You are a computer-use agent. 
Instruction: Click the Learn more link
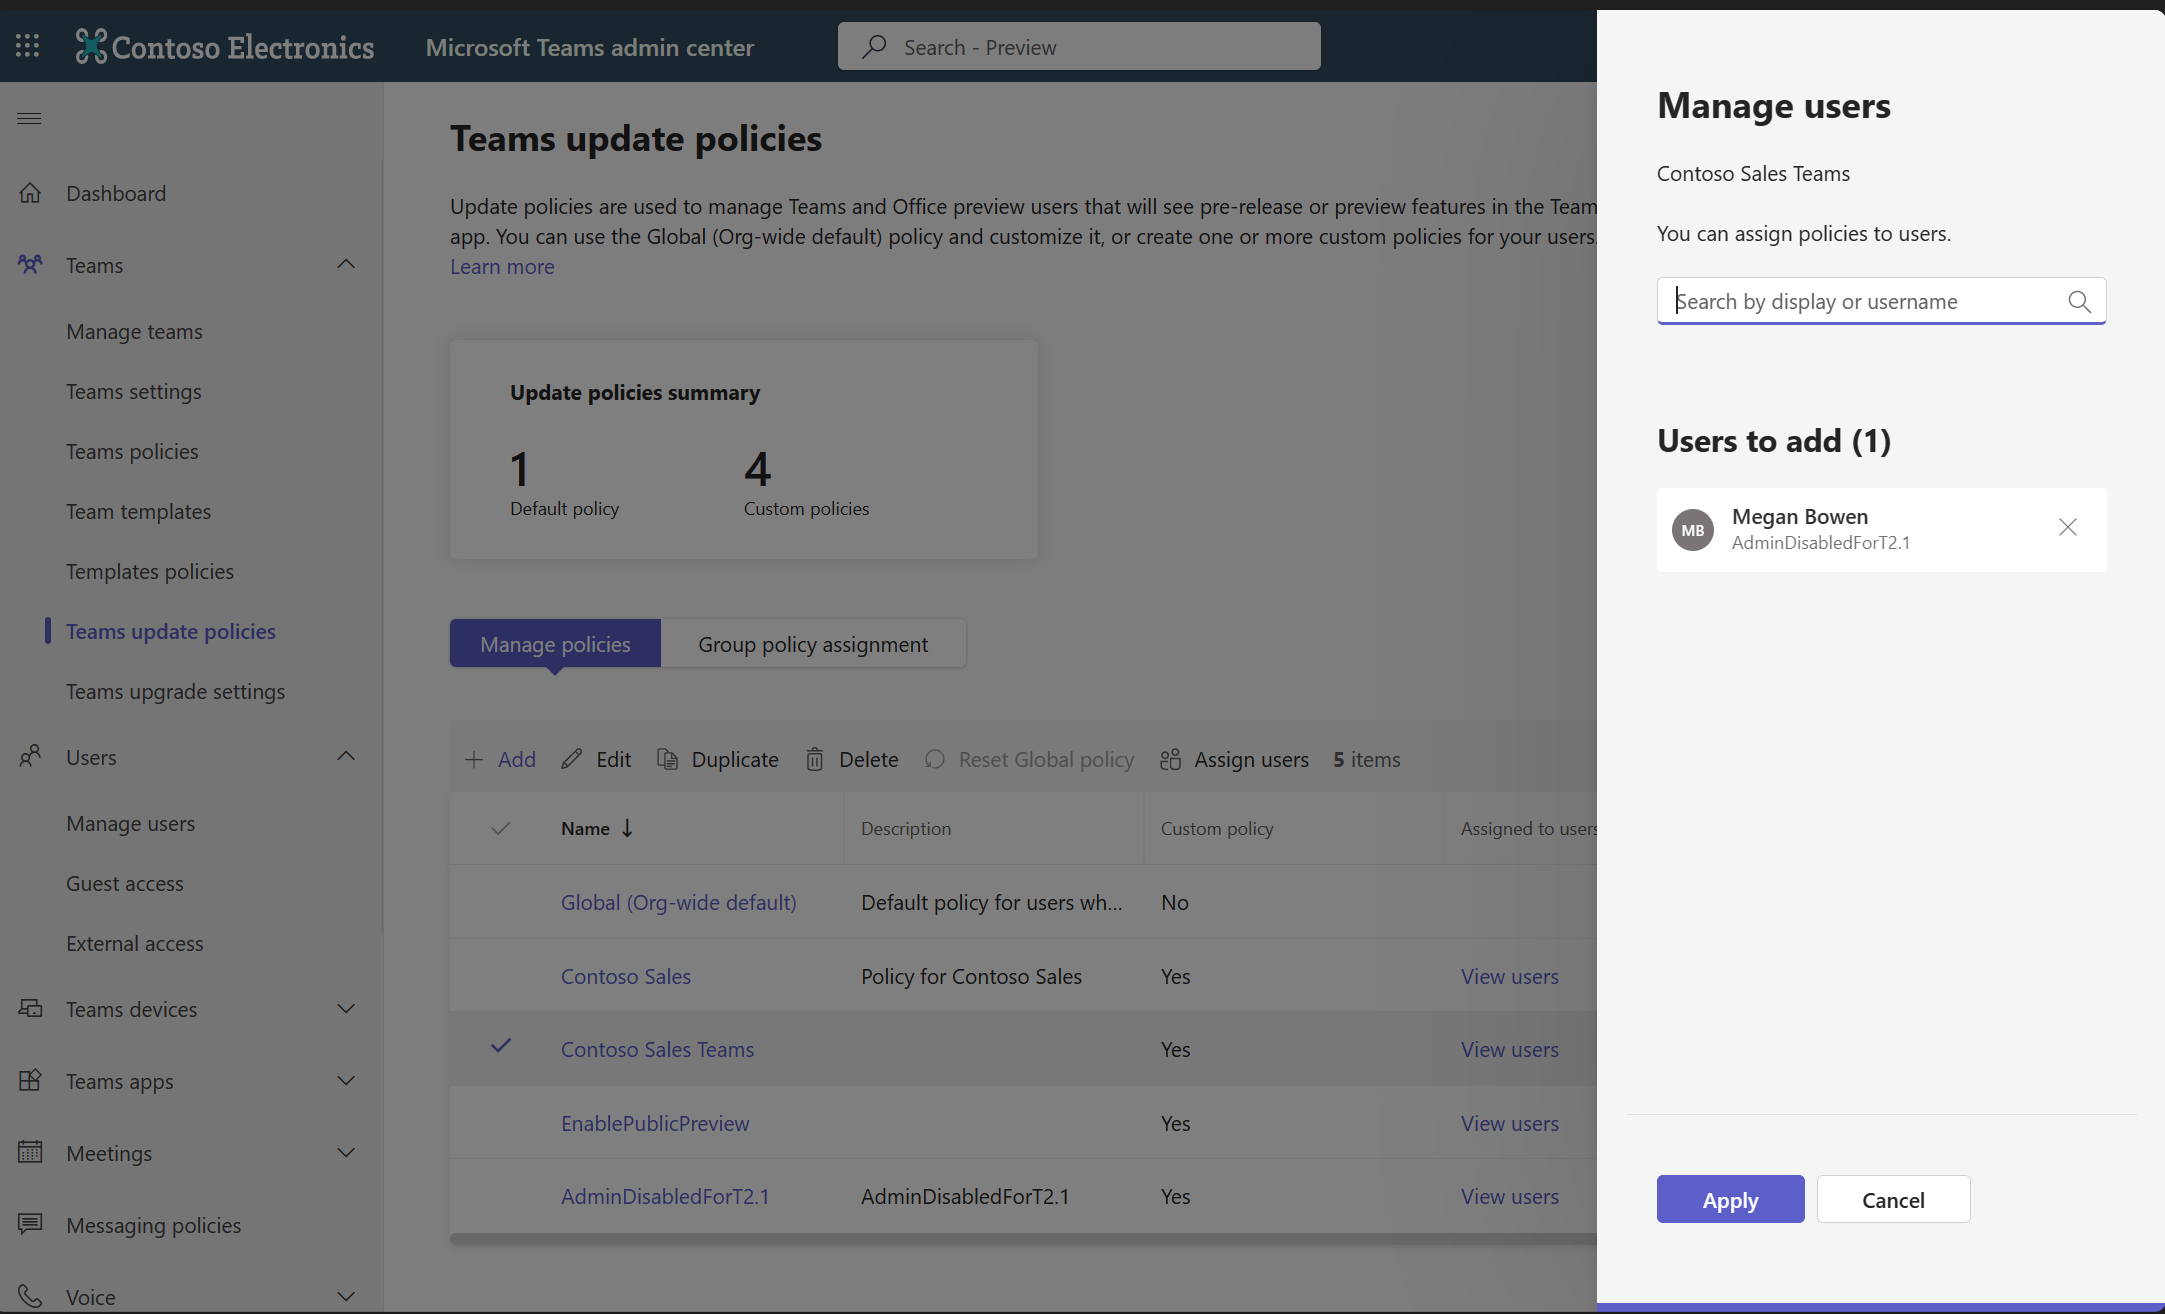pos(503,266)
